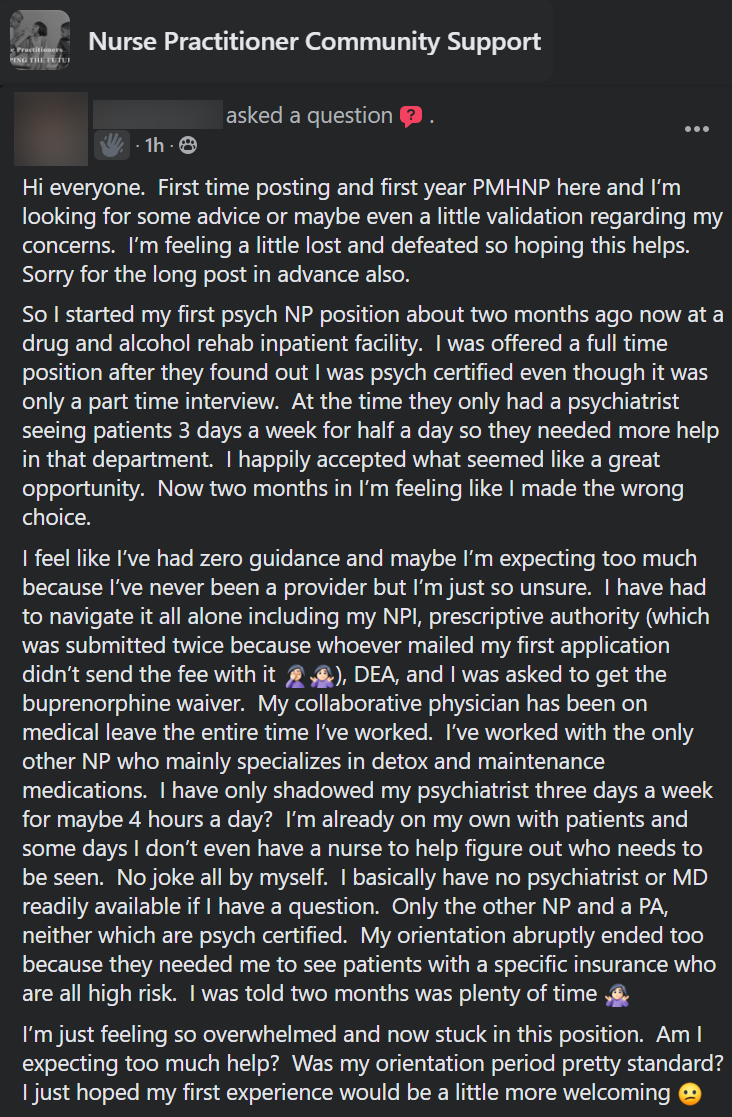Click the shrug emoji after 'plenty of time'
732x1117 pixels.
pos(616,994)
